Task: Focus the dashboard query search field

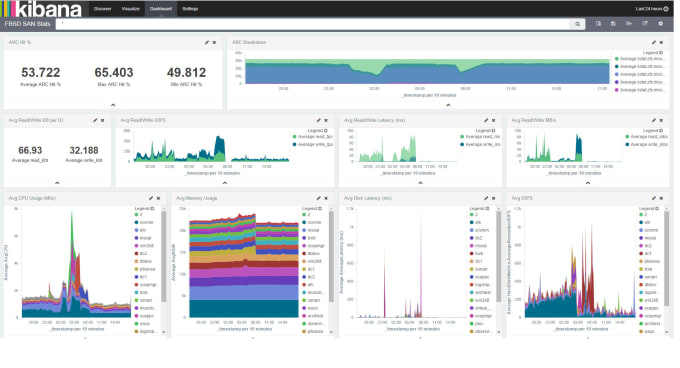Action: click(313, 24)
